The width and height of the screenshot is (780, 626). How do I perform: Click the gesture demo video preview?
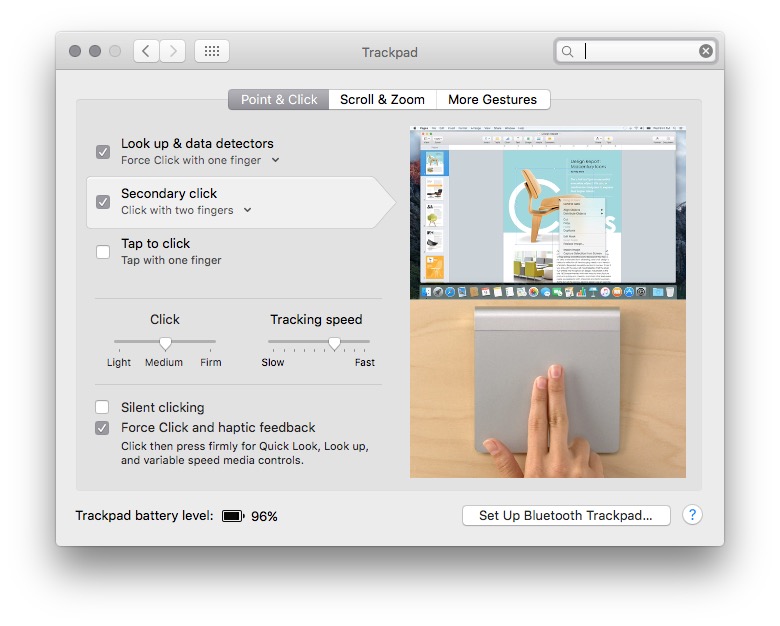547,302
